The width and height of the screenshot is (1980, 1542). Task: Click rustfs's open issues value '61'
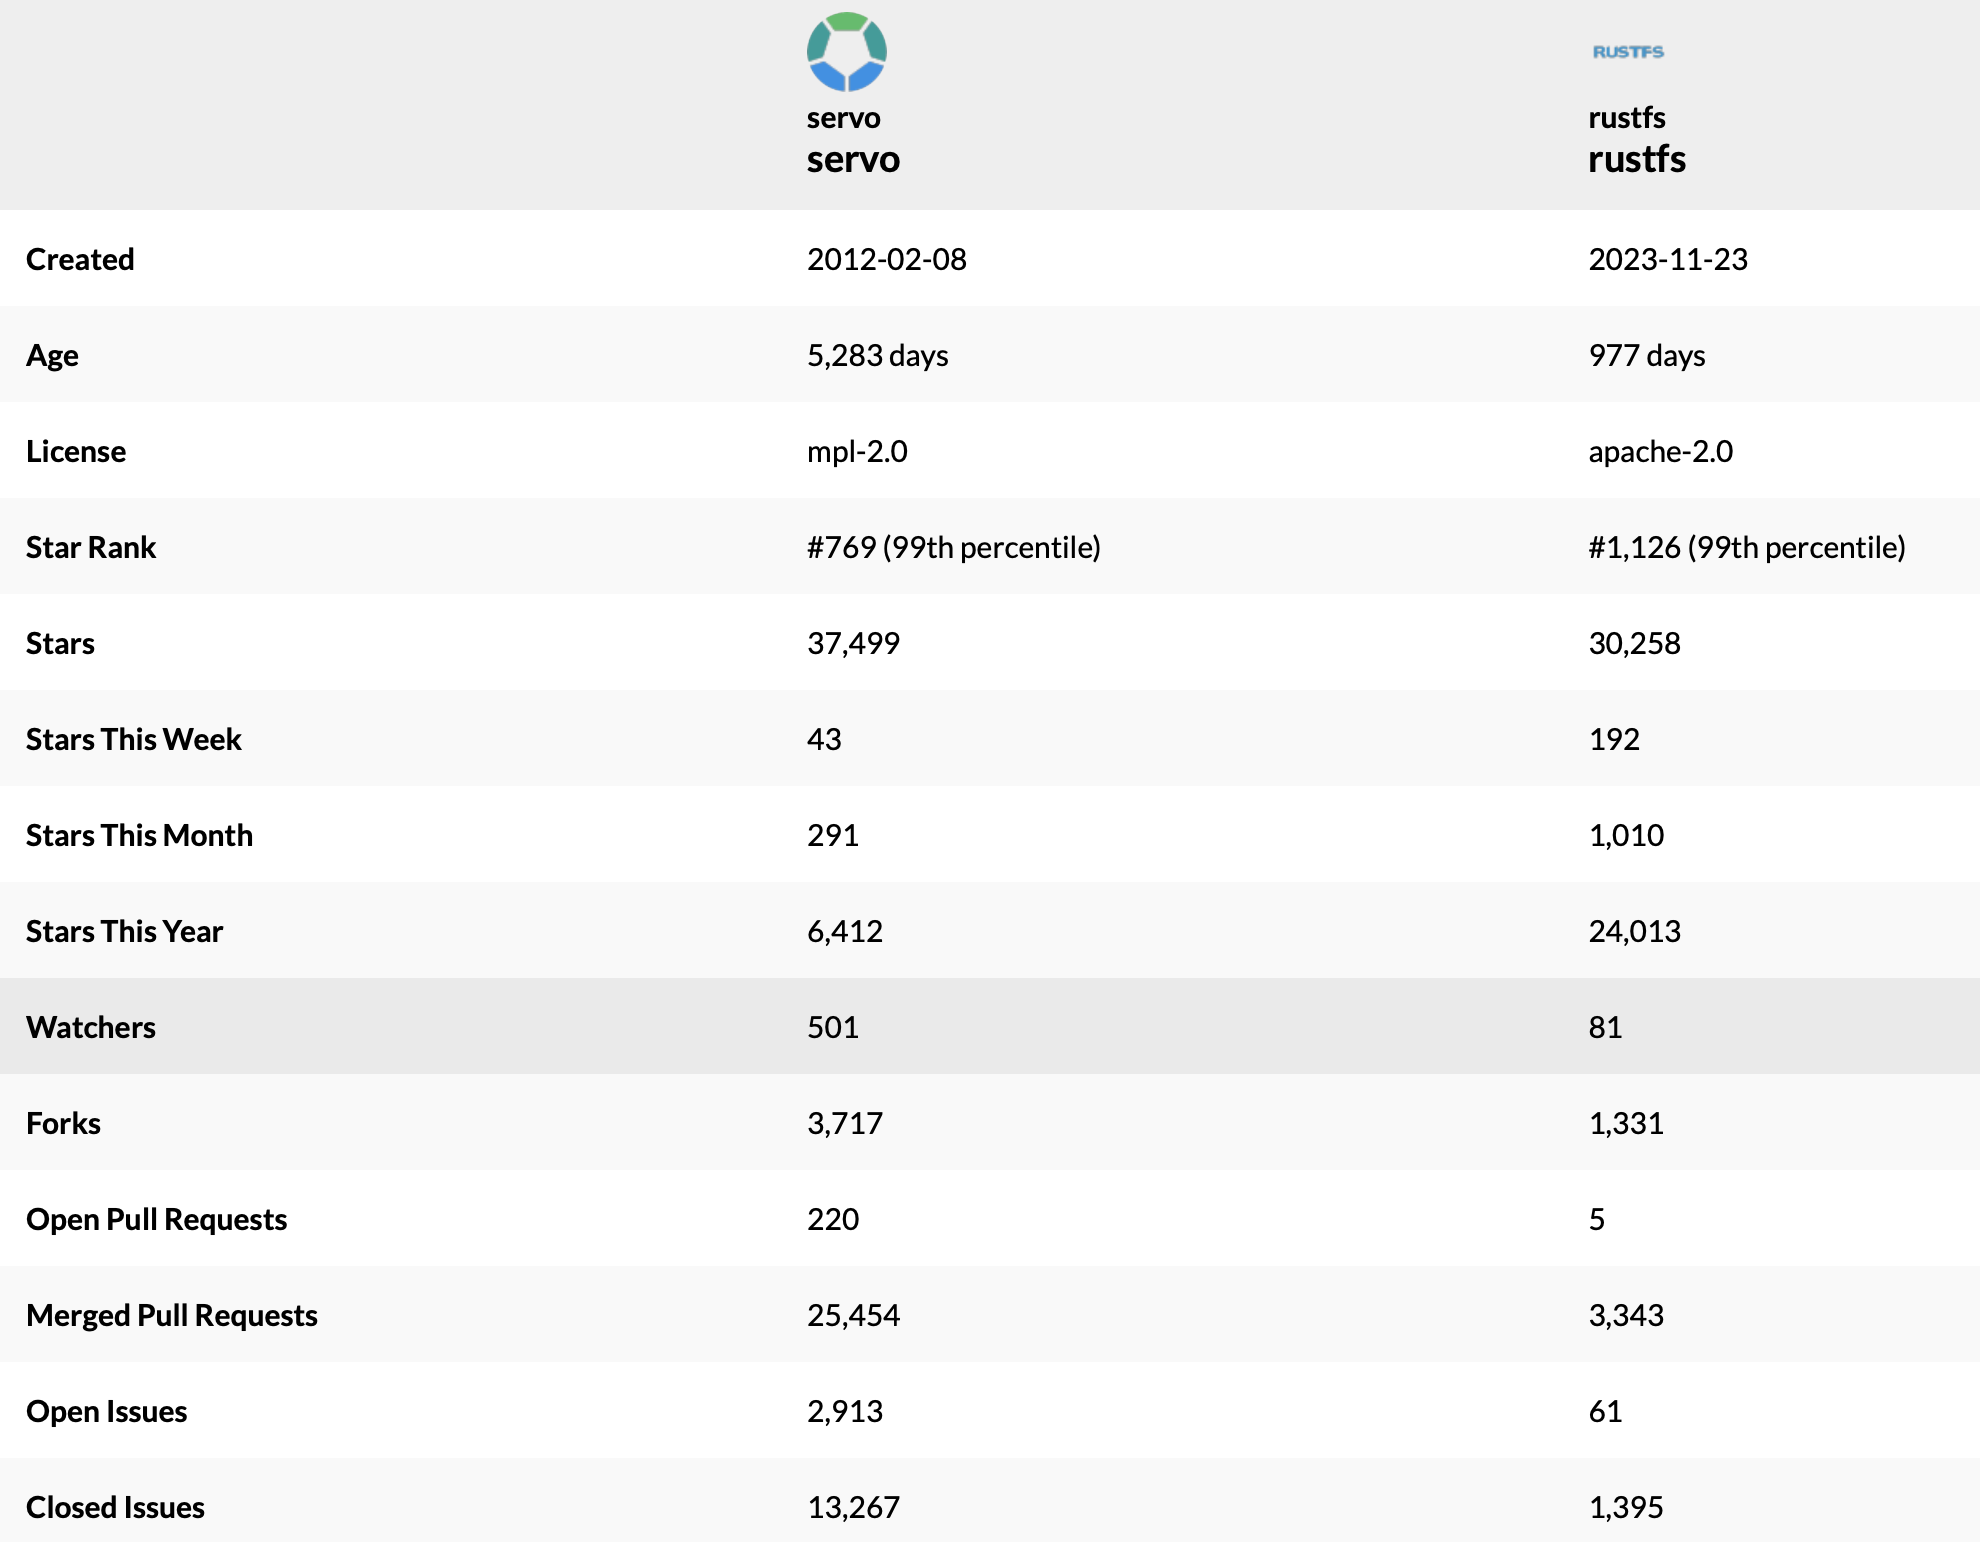coord(1605,1411)
